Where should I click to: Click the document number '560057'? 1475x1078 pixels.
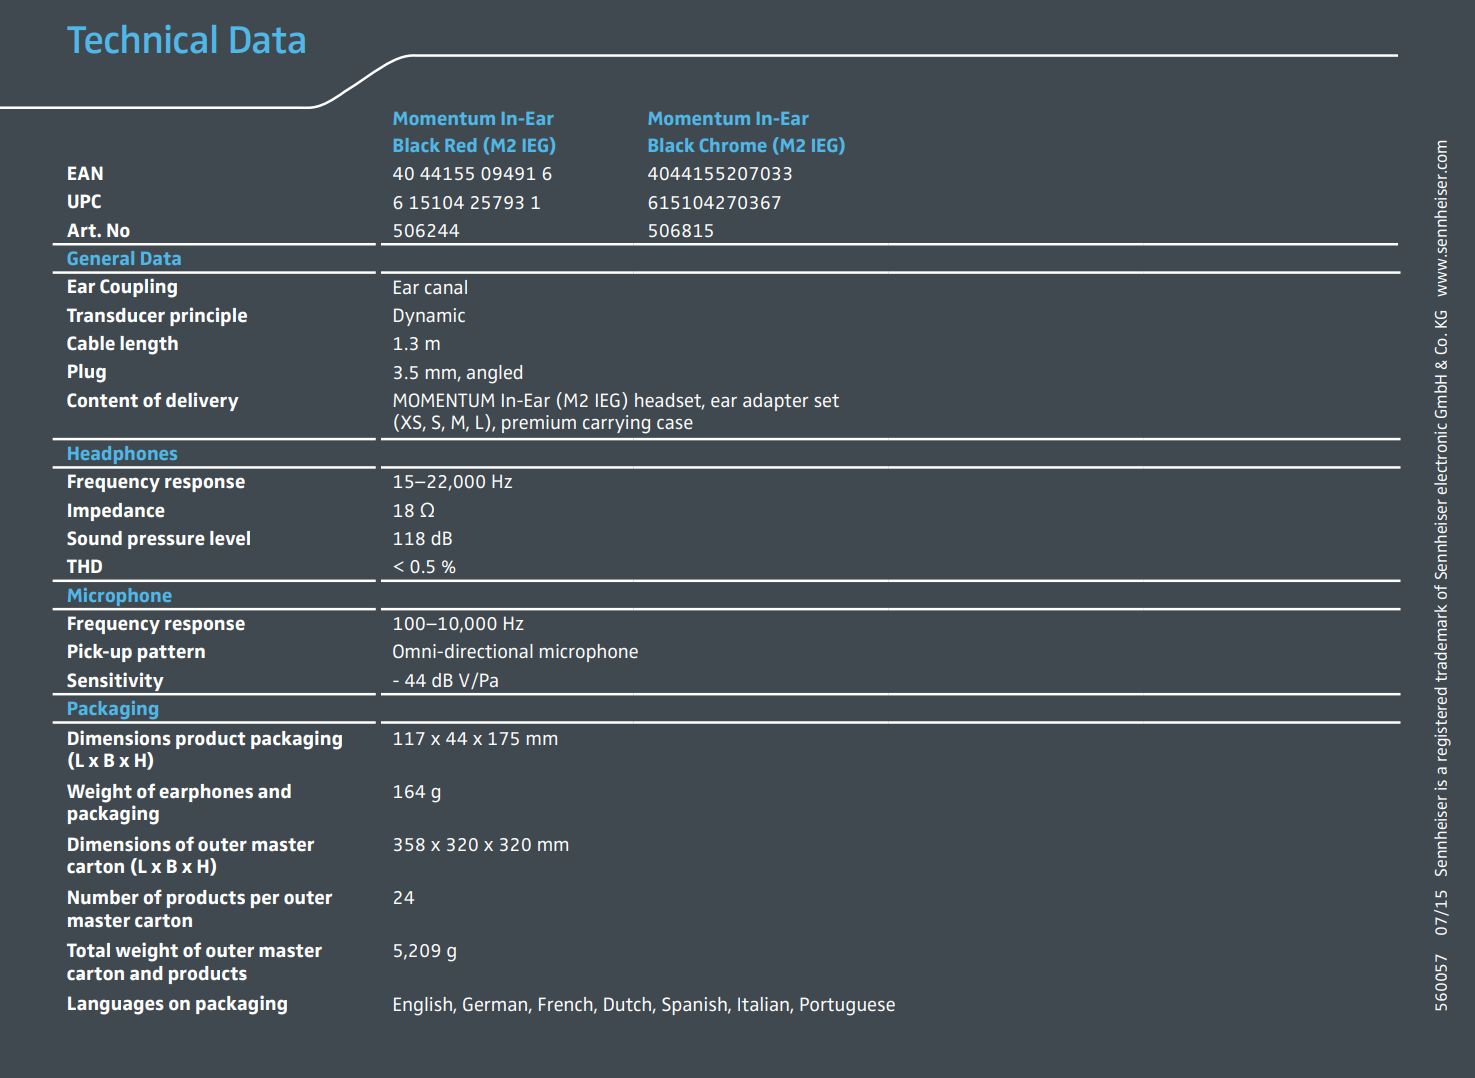pyautogui.click(x=1441, y=982)
